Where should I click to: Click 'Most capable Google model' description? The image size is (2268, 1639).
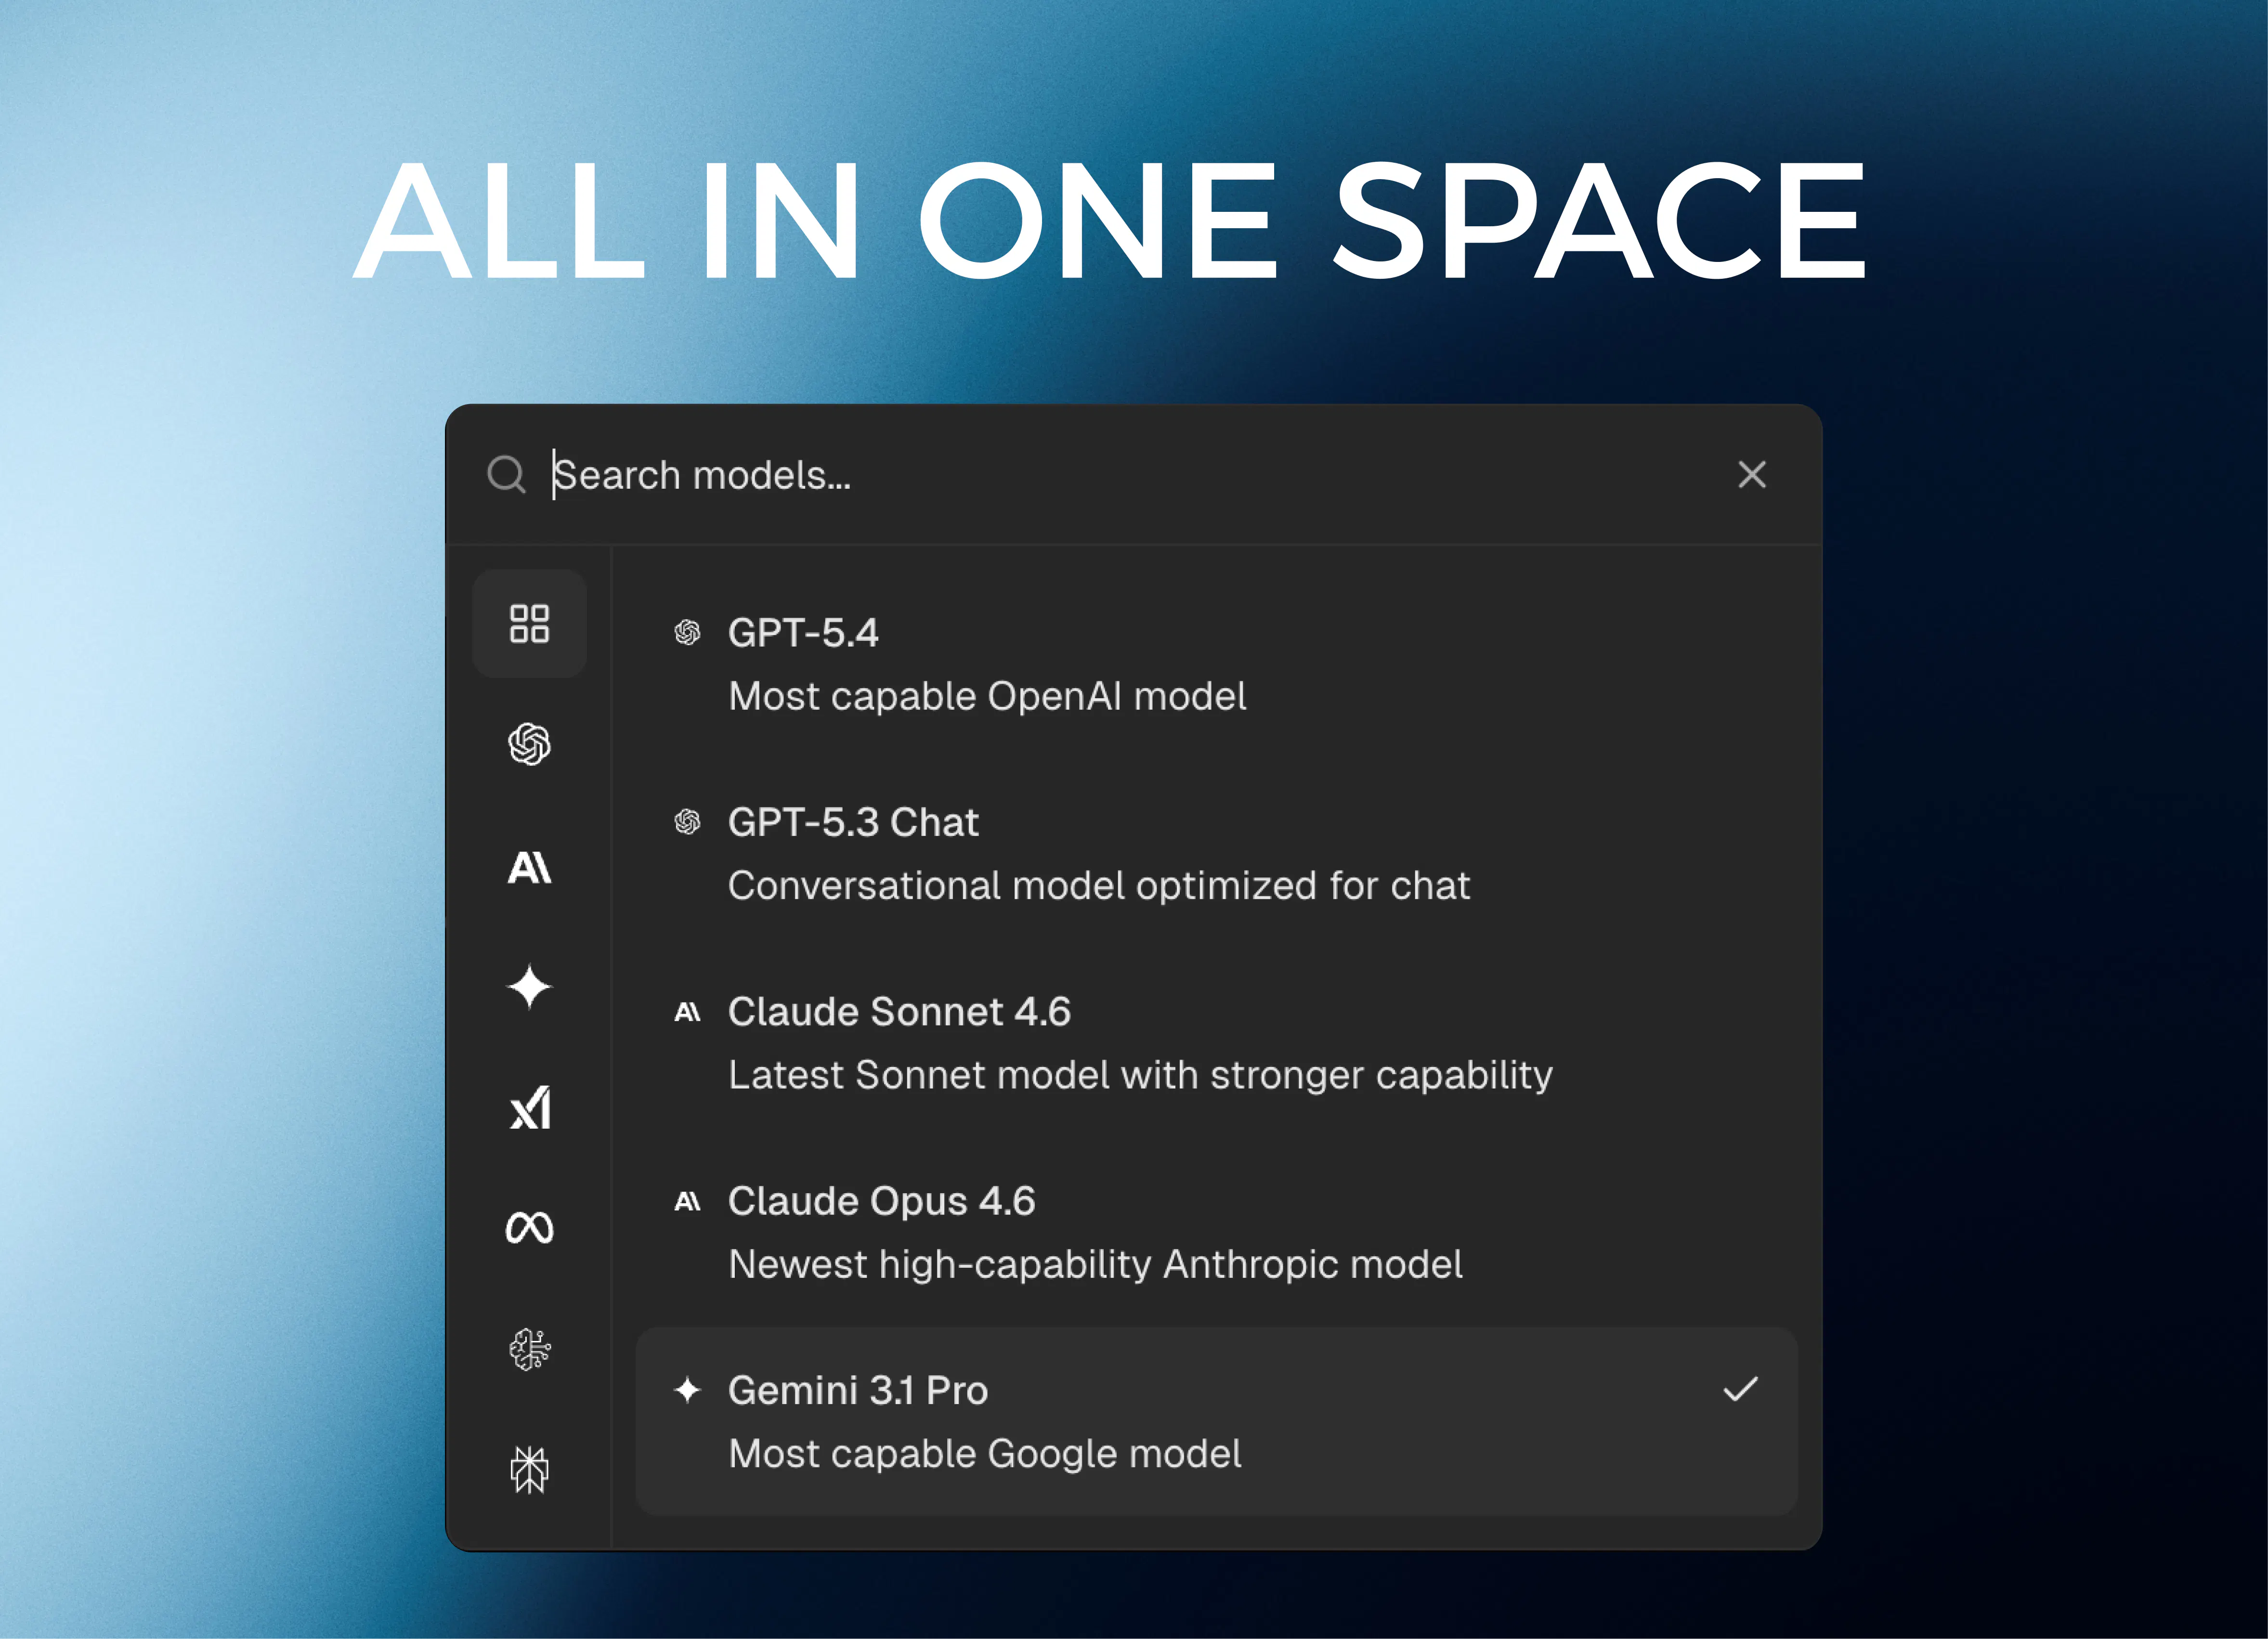tap(985, 1454)
